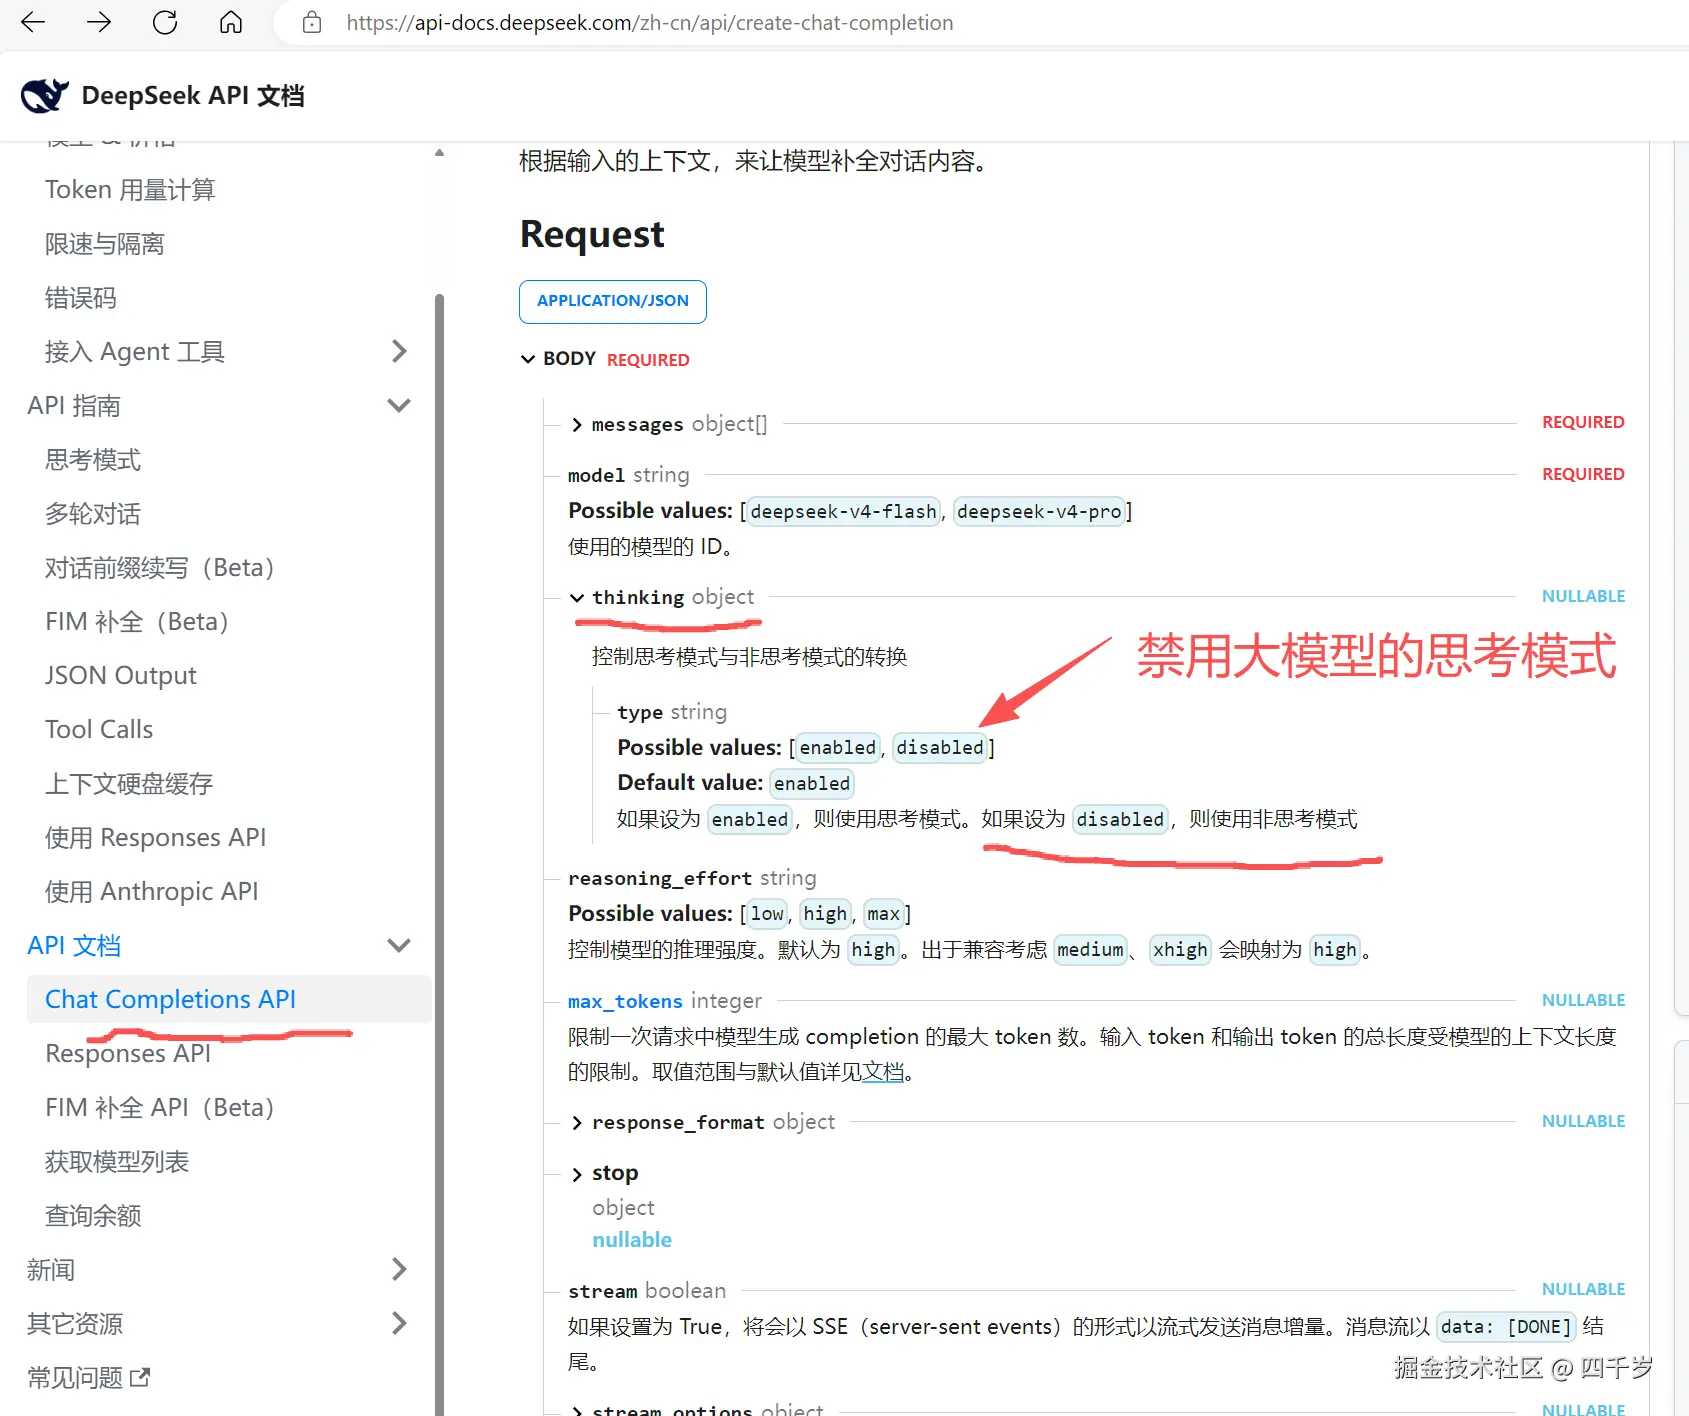Expand the 其它资源 sidebar section

tap(399, 1323)
